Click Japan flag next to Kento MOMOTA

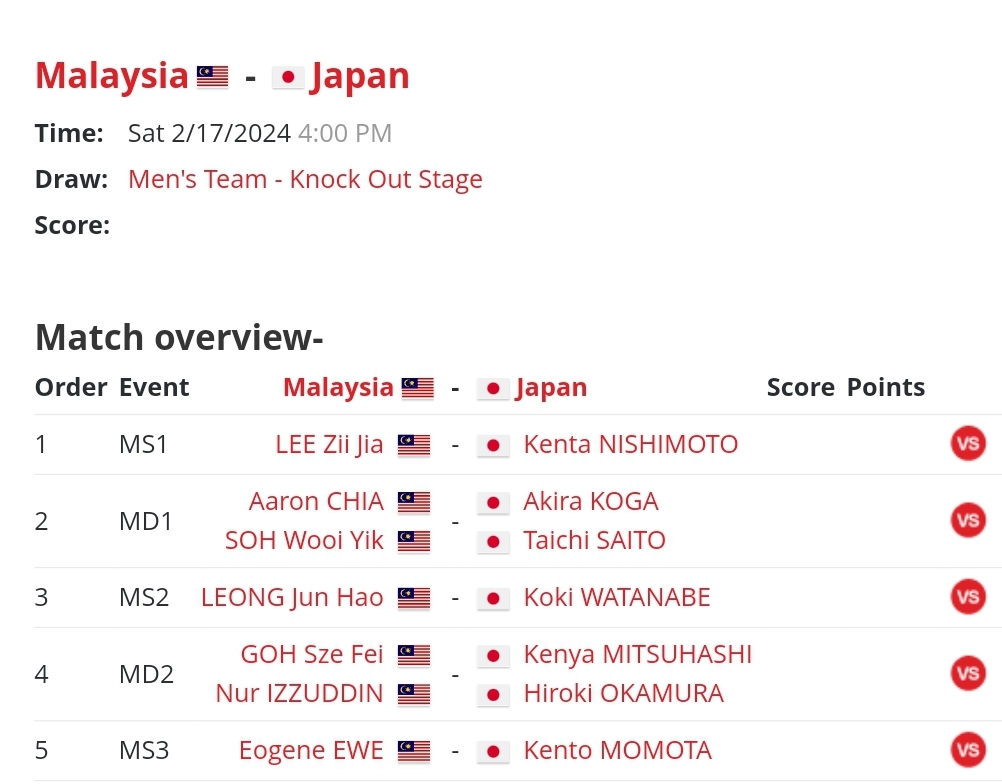click(x=493, y=751)
